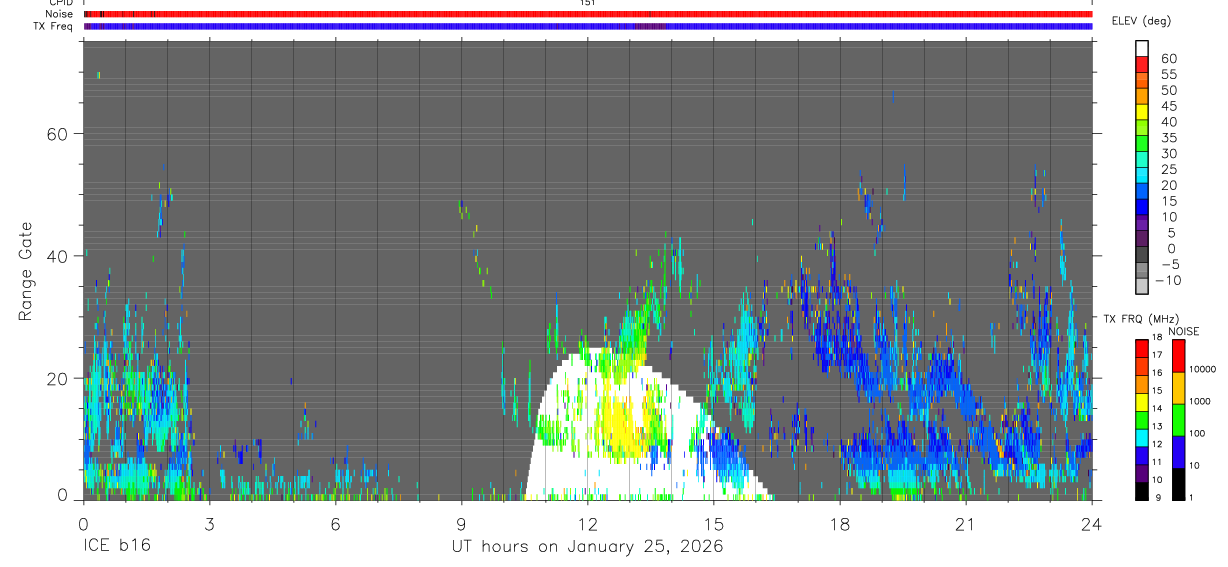Pick the orange segment of NOISE color bar
This screenshot has height=567, width=1228.
click(1178, 388)
